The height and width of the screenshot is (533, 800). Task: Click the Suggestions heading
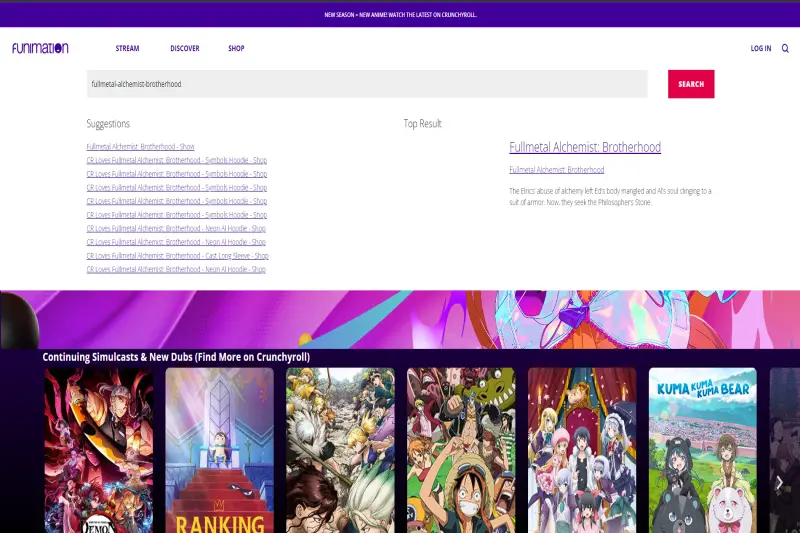tap(108, 123)
